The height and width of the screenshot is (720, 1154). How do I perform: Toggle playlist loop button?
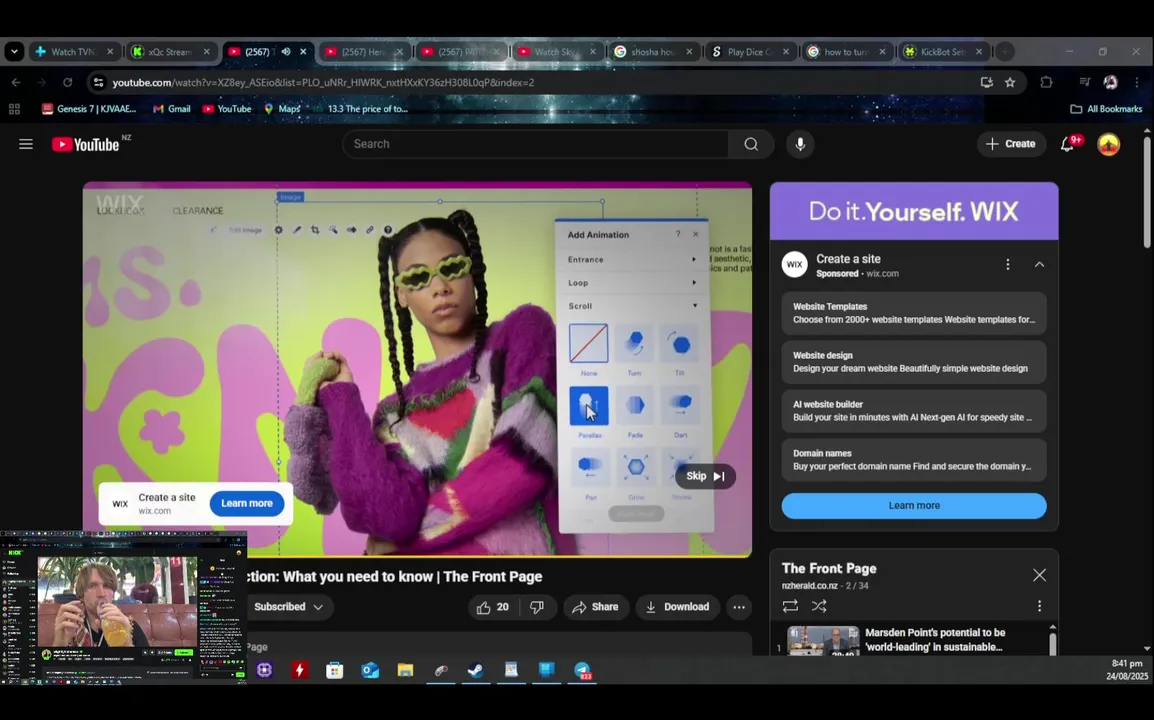tap(790, 606)
